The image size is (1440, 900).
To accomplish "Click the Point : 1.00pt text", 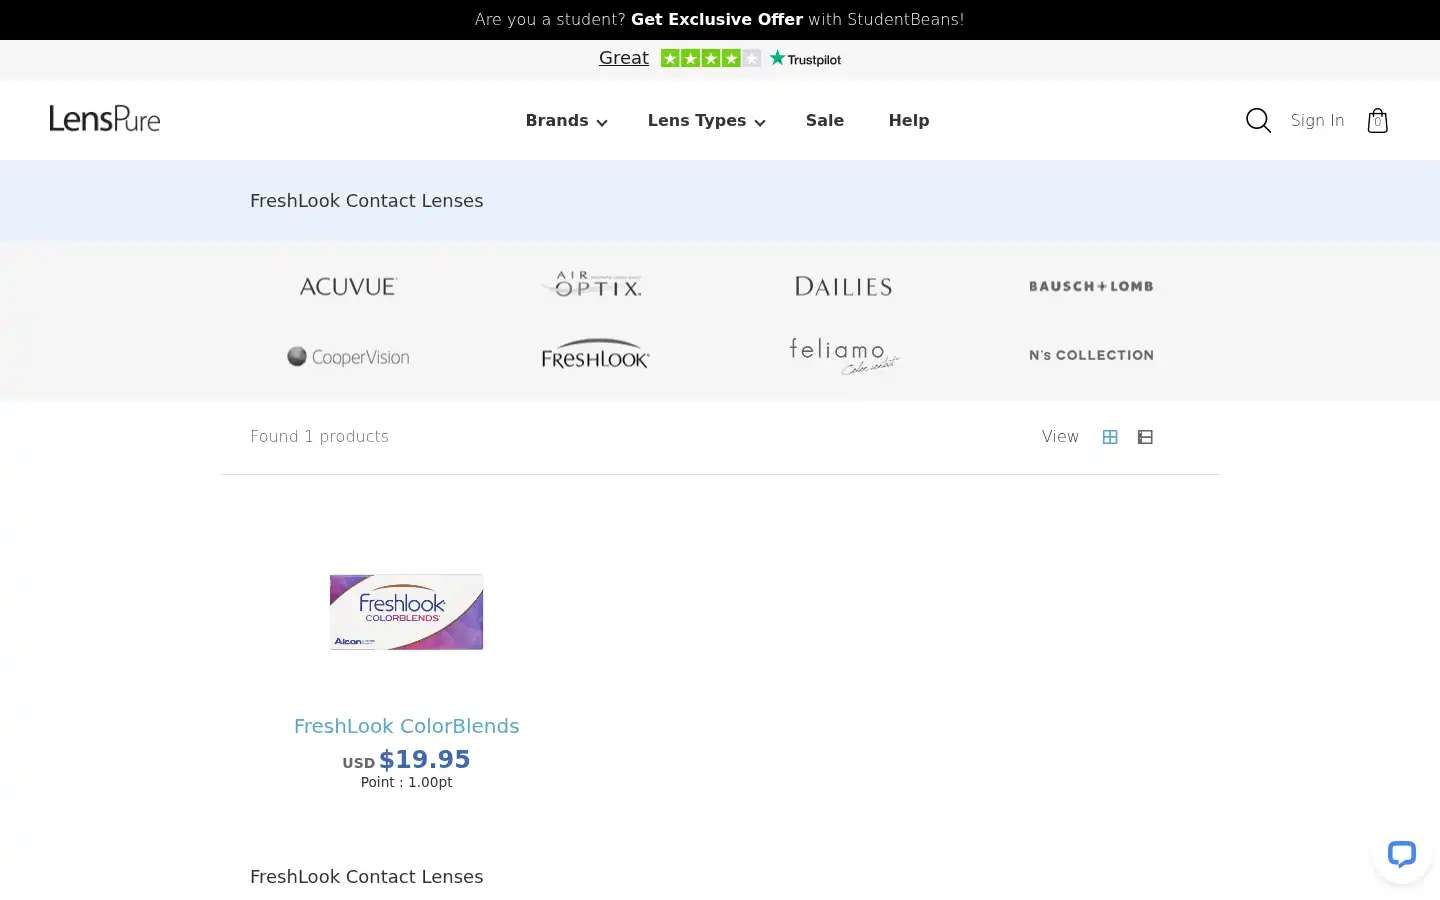I will click(406, 782).
